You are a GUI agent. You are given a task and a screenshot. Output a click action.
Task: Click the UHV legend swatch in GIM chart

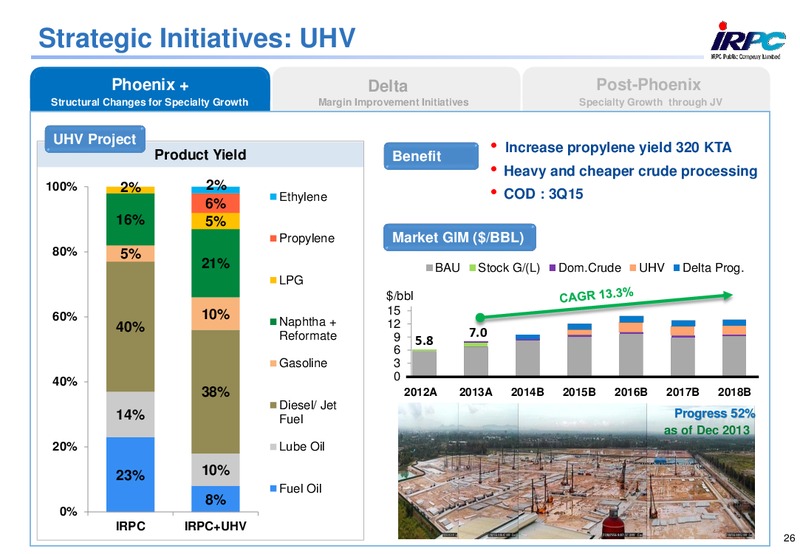[633, 268]
